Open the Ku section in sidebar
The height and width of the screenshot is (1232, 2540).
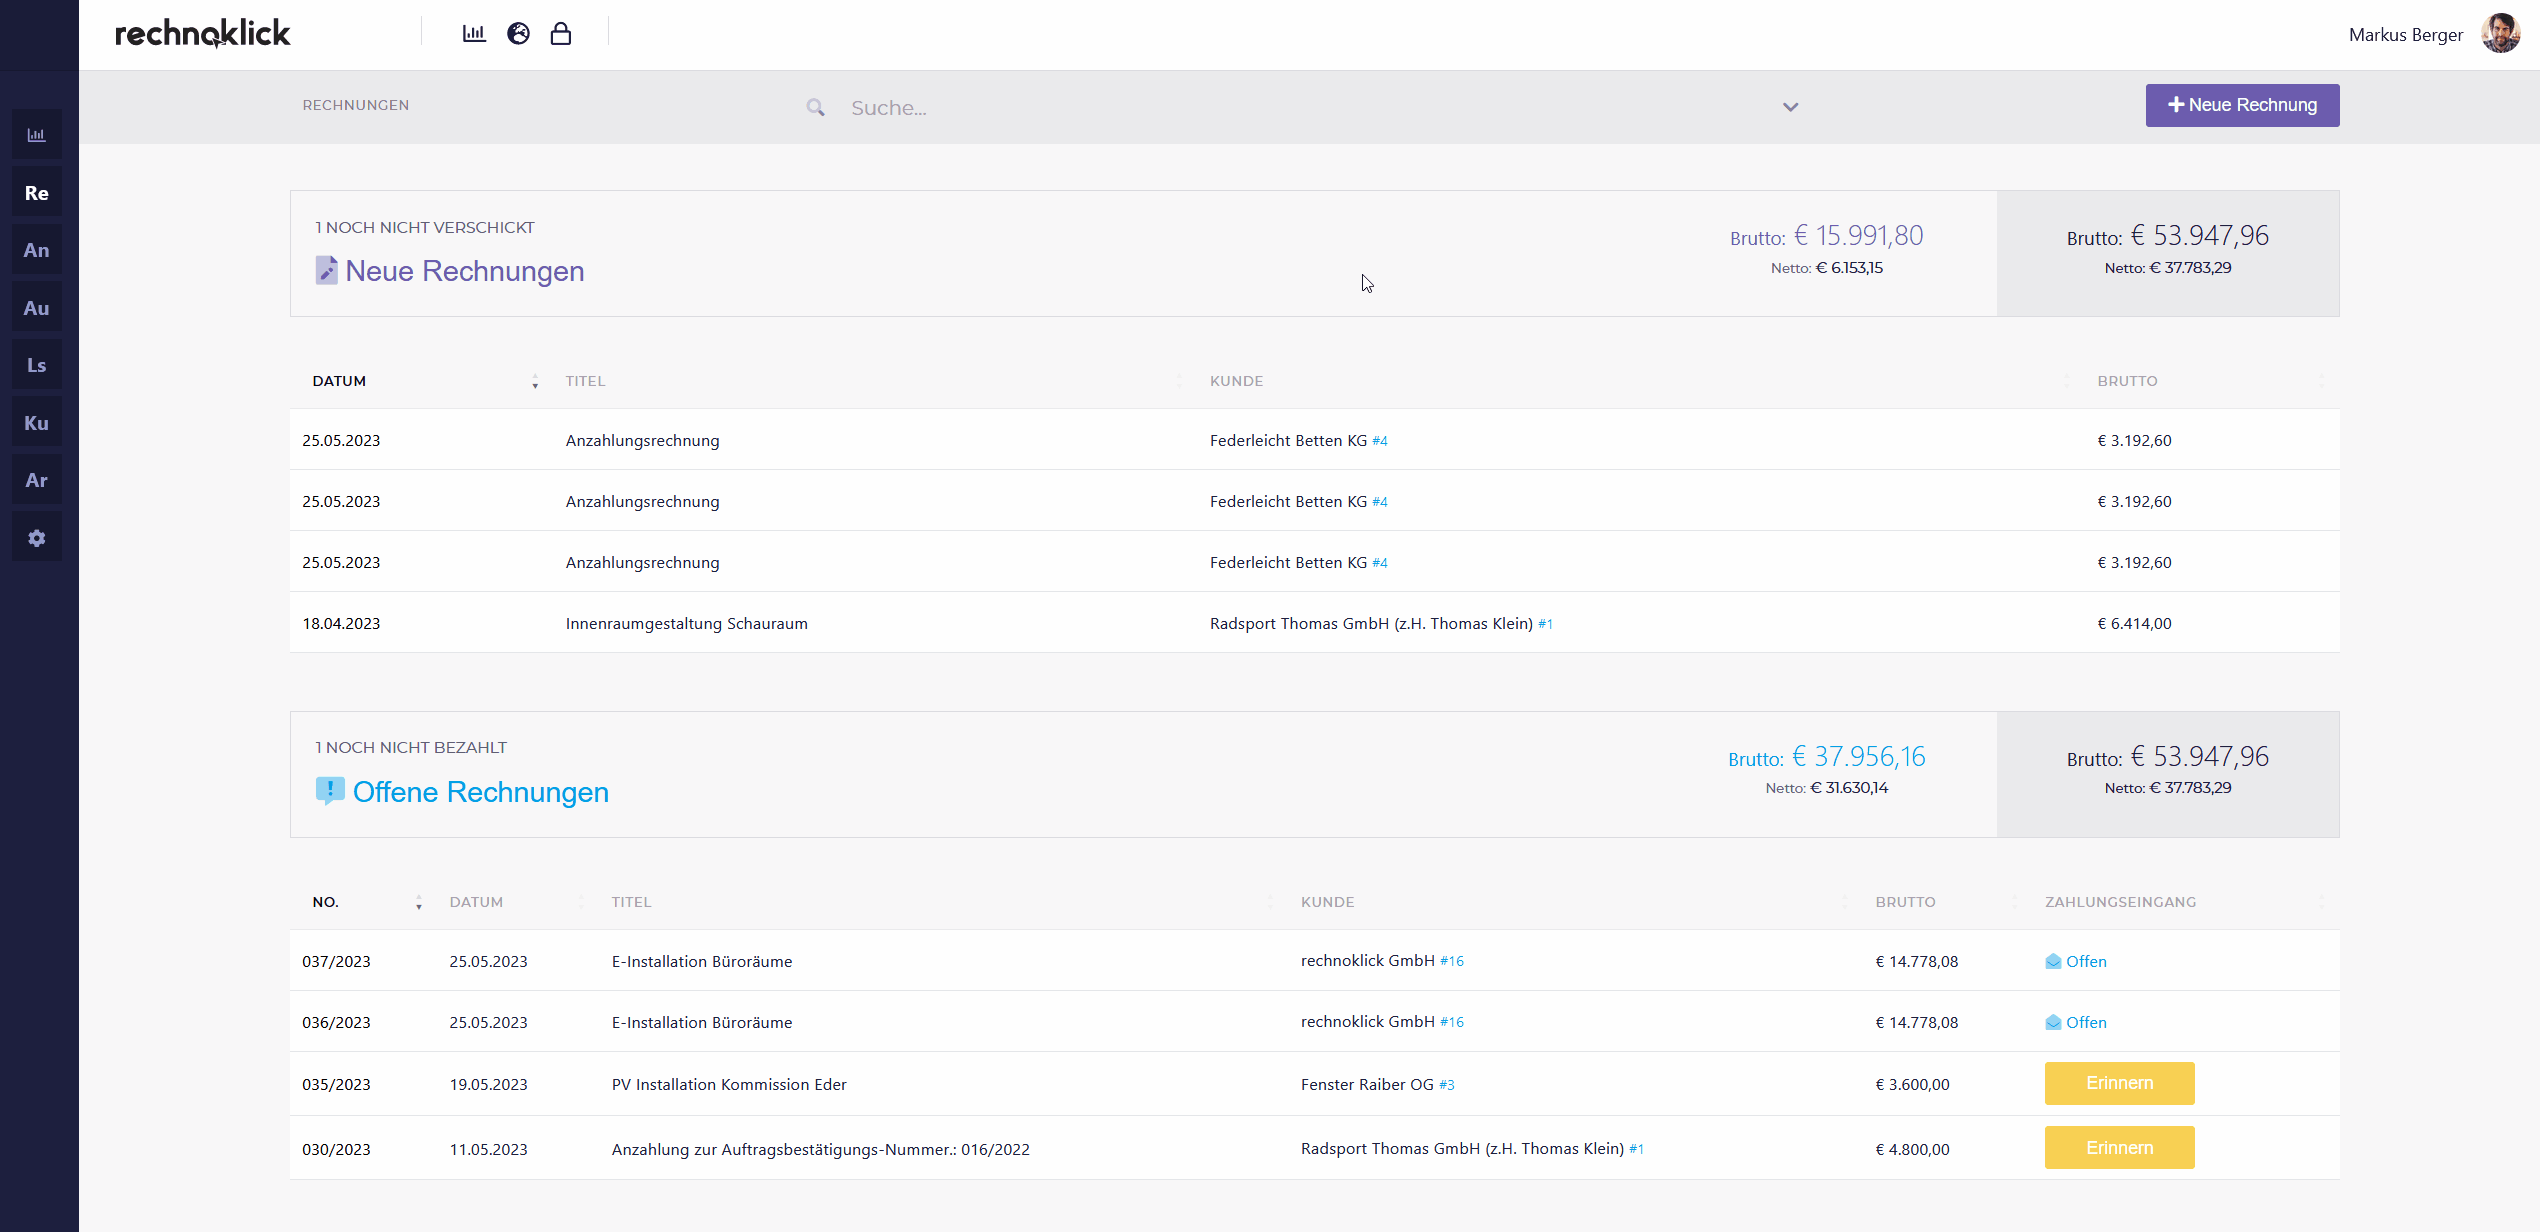(37, 423)
